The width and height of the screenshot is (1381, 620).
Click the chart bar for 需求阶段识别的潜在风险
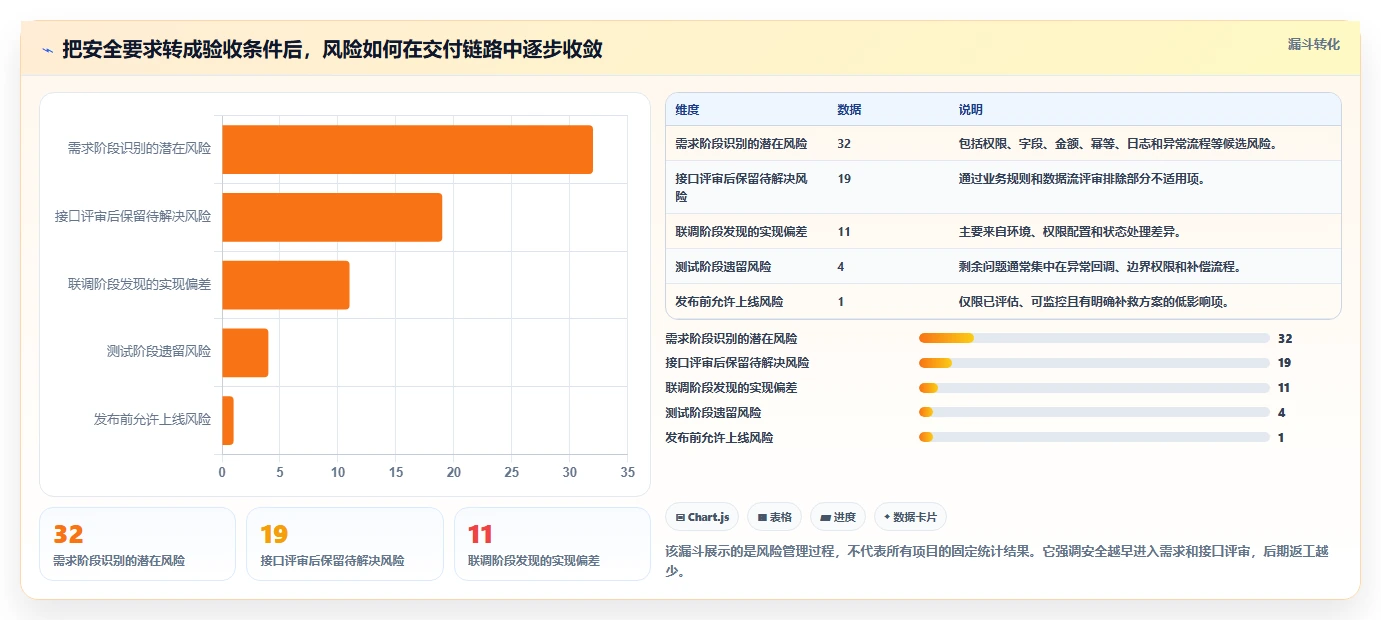click(x=407, y=149)
